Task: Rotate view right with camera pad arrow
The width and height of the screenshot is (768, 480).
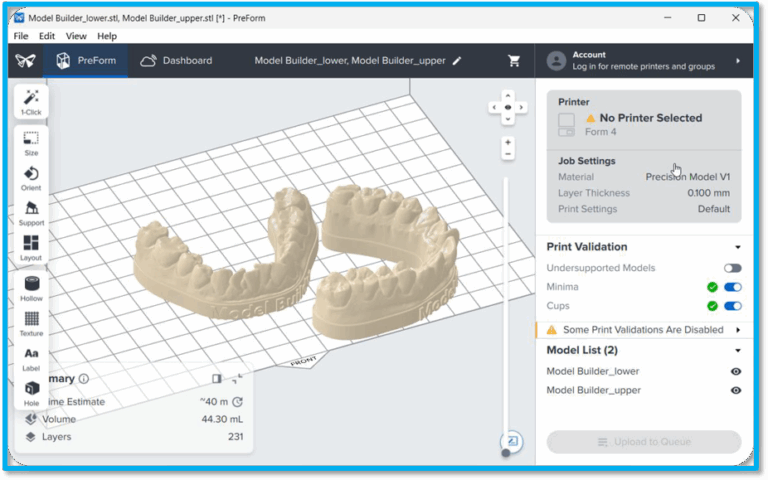Action: 522,107
